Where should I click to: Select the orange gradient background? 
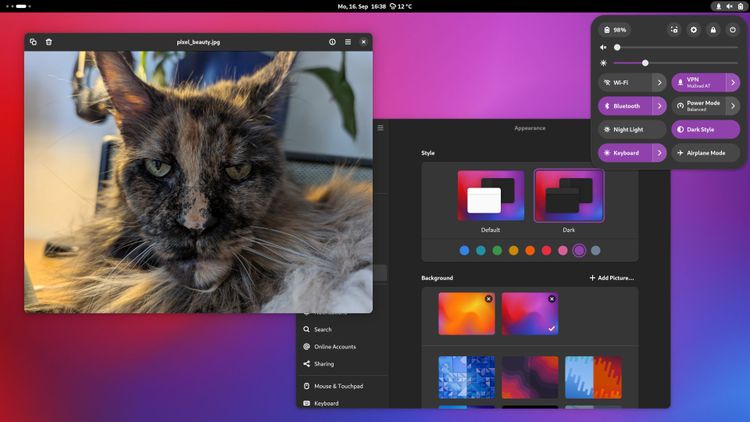point(466,314)
